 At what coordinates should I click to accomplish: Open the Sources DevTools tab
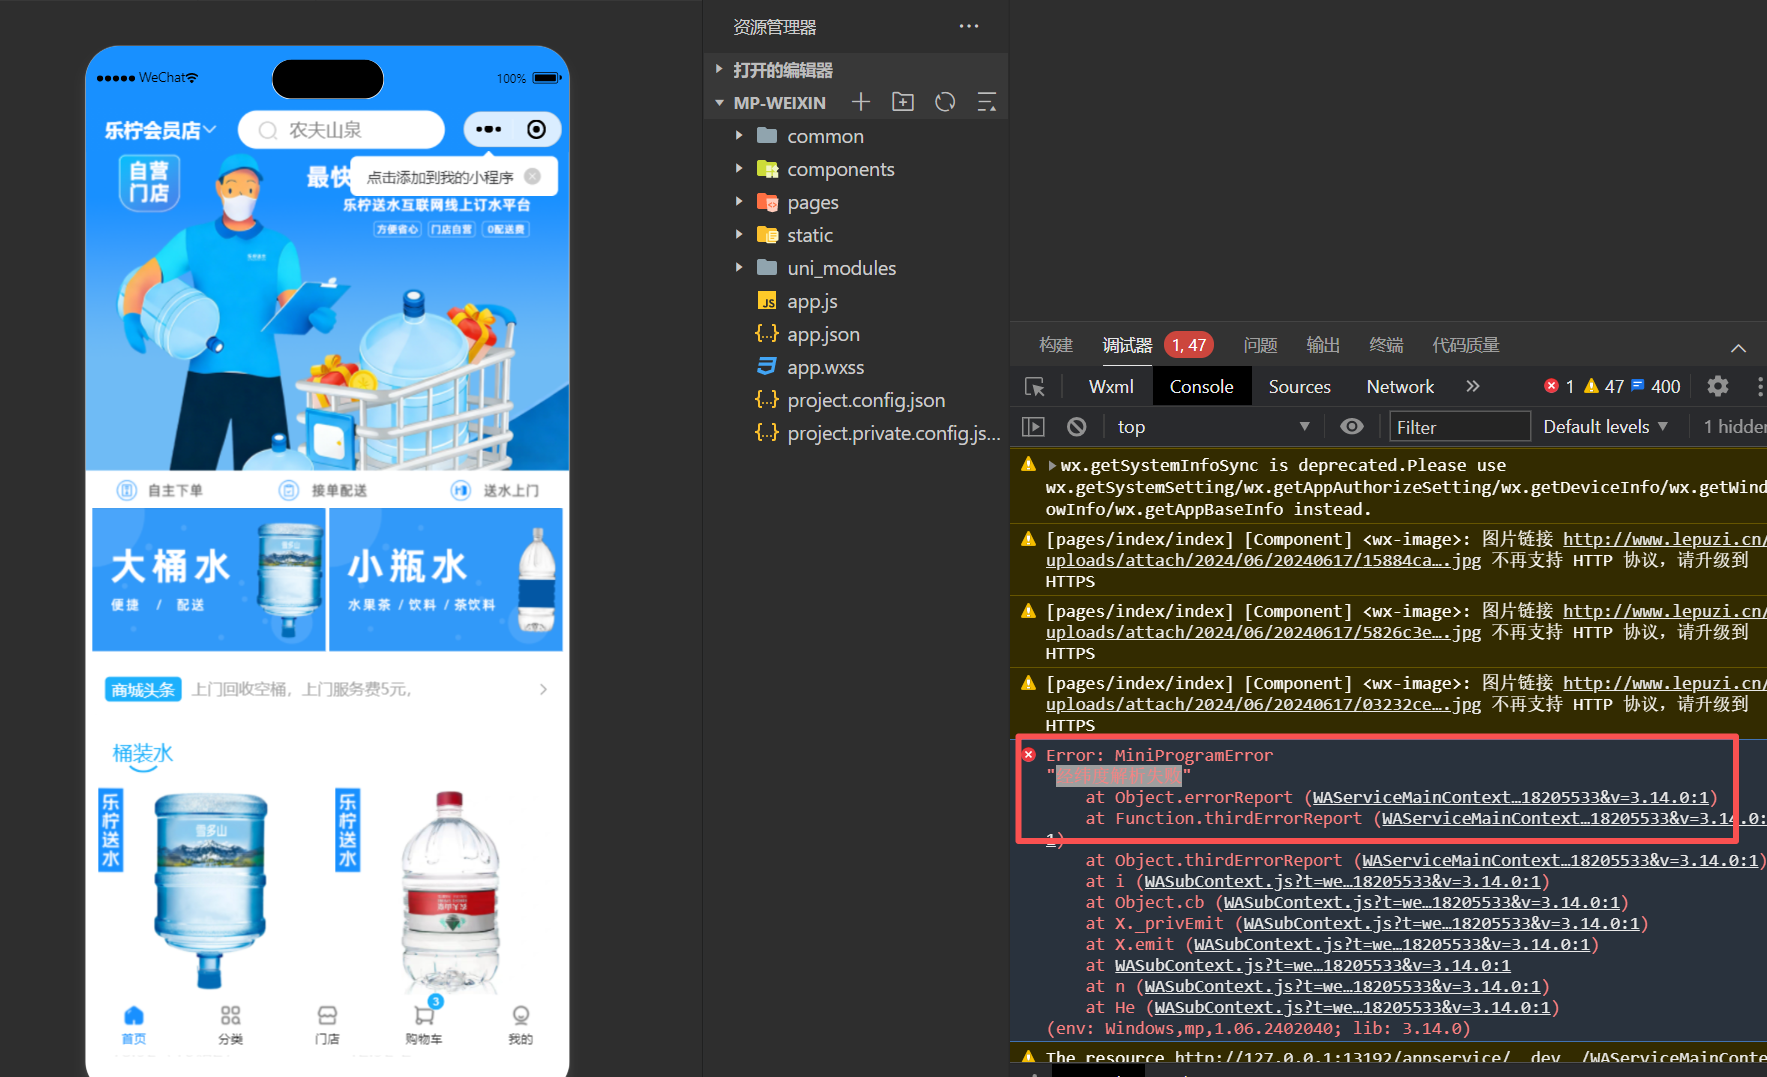(1300, 386)
